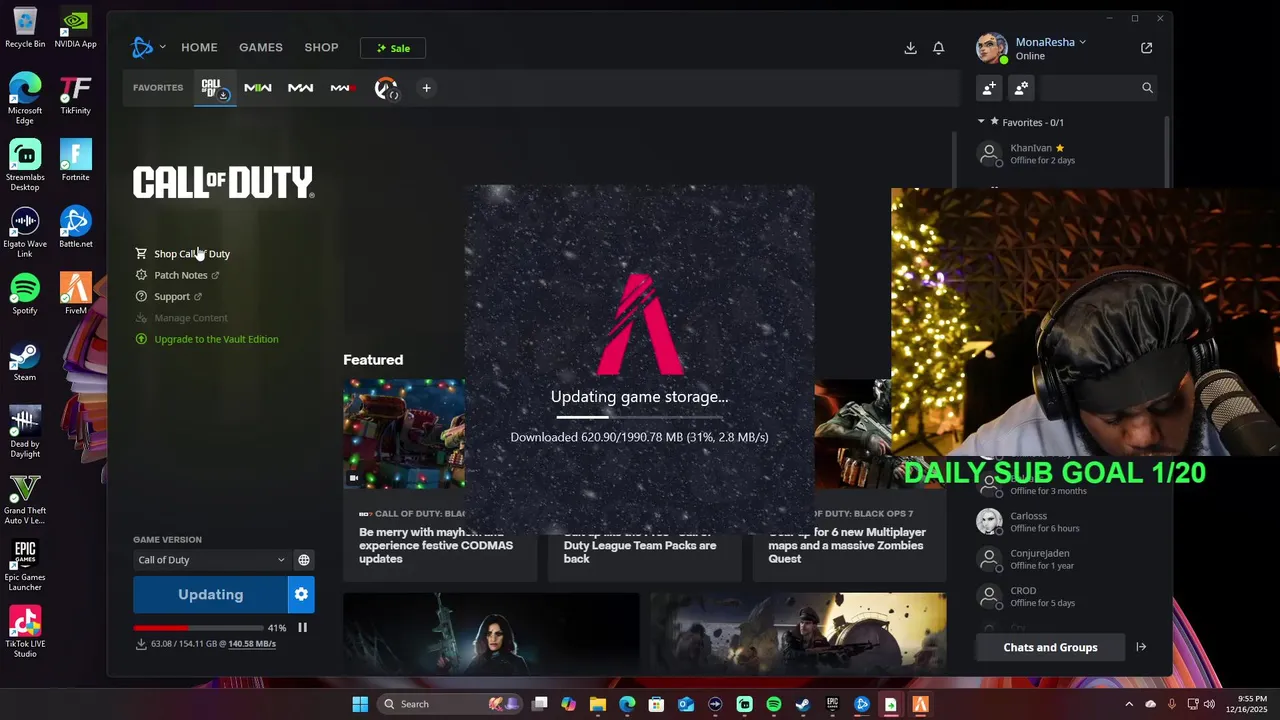Open TikFinity desktop shortcut

pos(76,95)
